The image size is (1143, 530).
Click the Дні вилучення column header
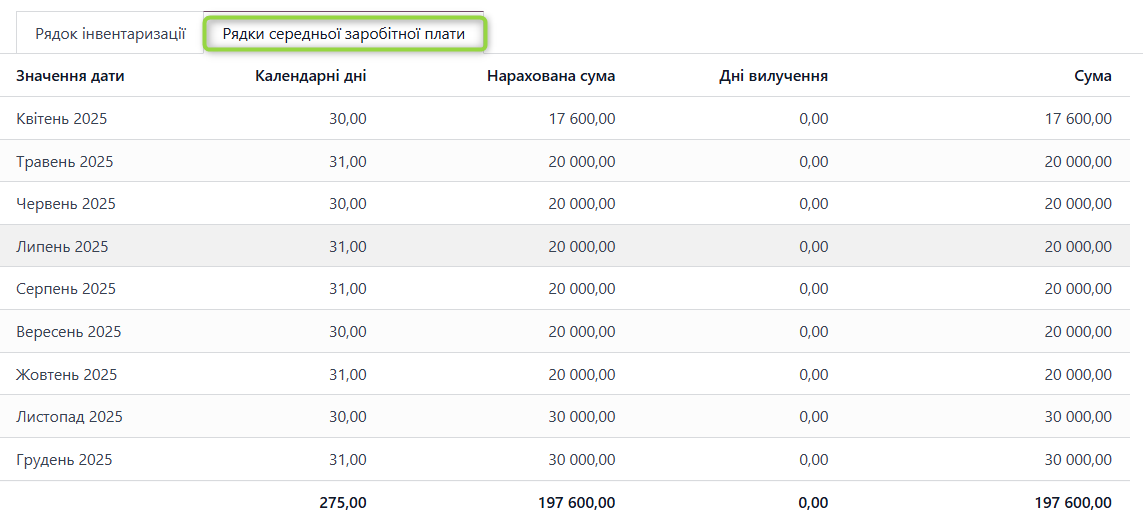point(773,76)
